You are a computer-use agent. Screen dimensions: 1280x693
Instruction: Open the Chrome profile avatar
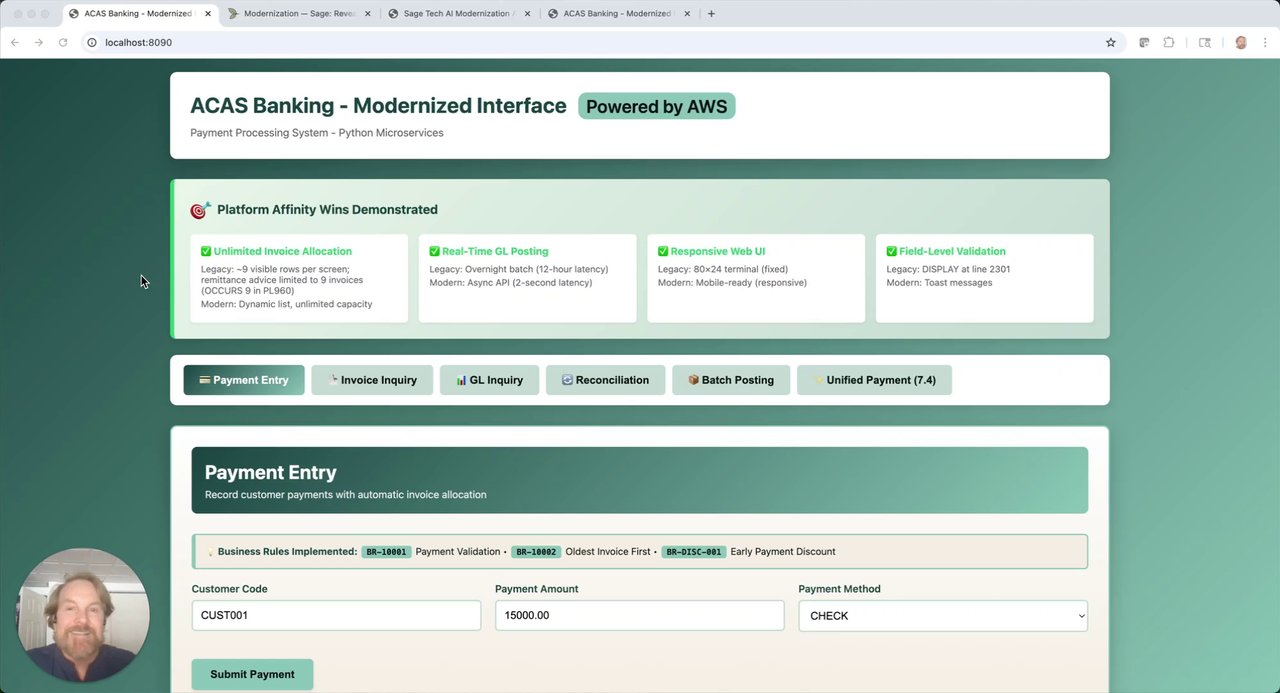point(1241,43)
